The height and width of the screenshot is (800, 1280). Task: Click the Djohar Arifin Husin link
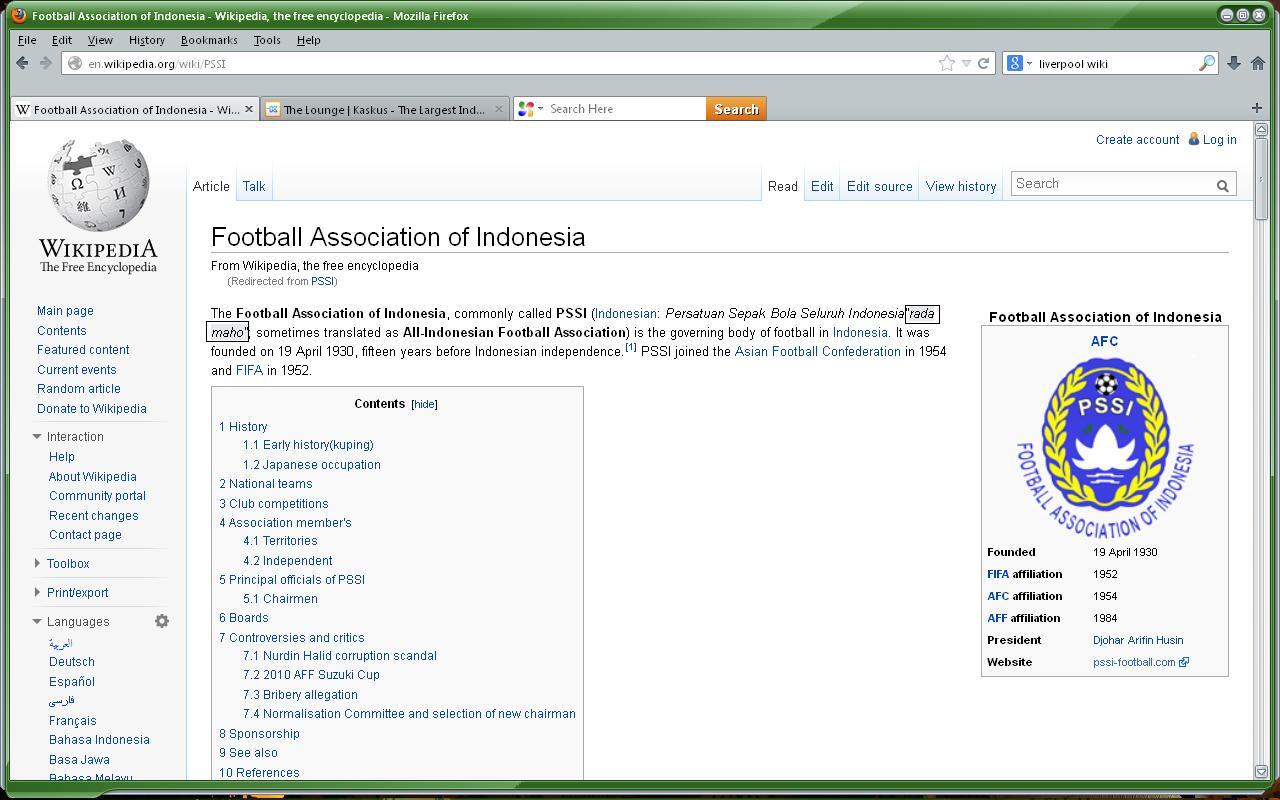click(1138, 640)
